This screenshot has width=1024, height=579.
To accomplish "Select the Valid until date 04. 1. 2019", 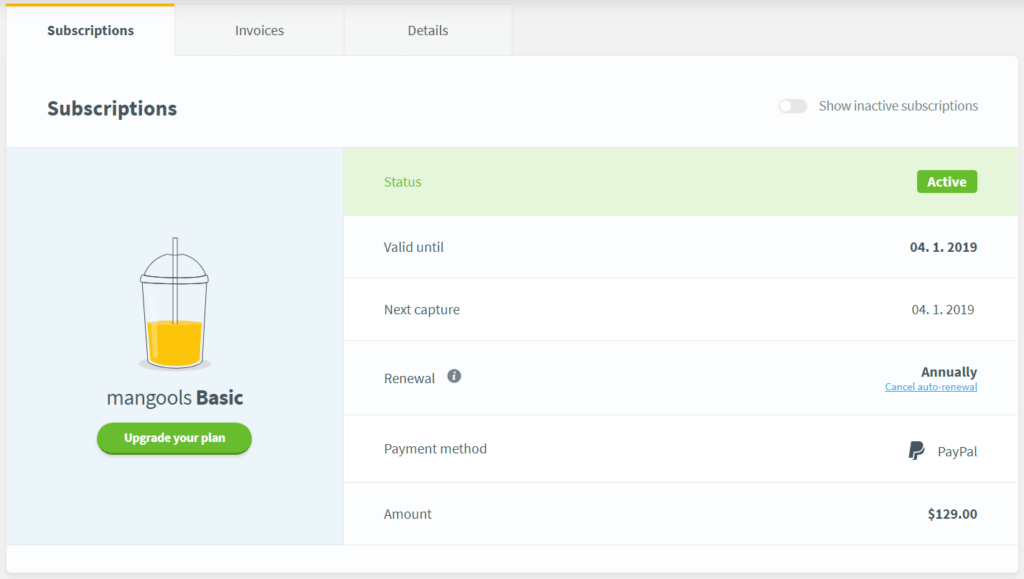I will coord(943,247).
